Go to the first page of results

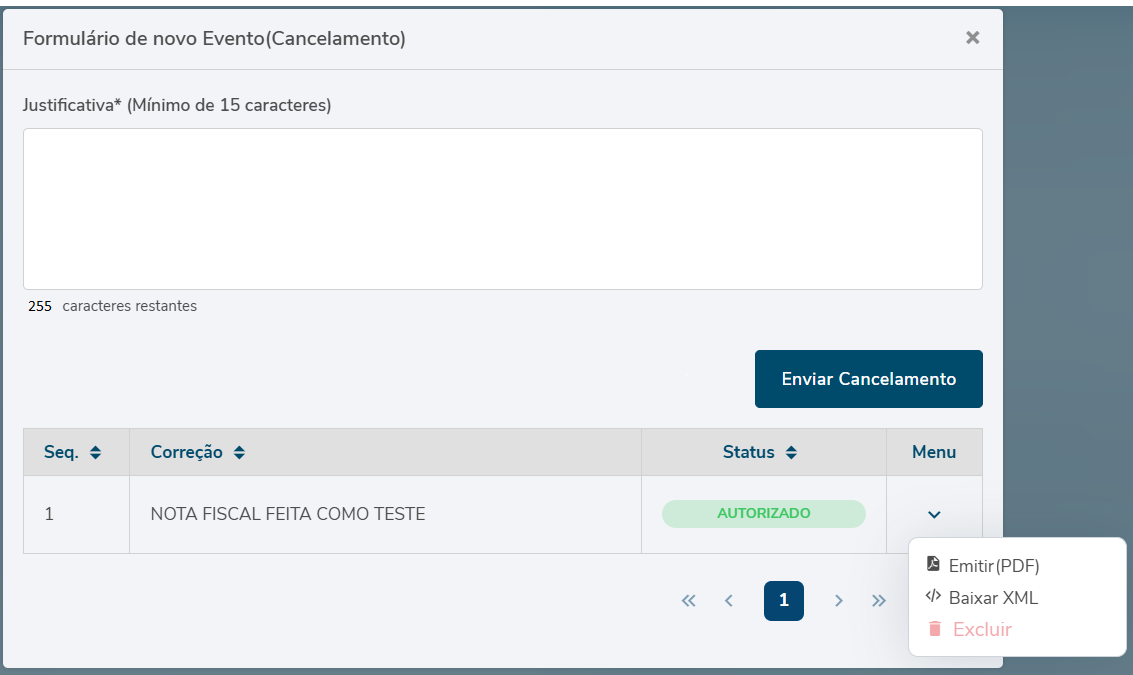pyautogui.click(x=688, y=601)
